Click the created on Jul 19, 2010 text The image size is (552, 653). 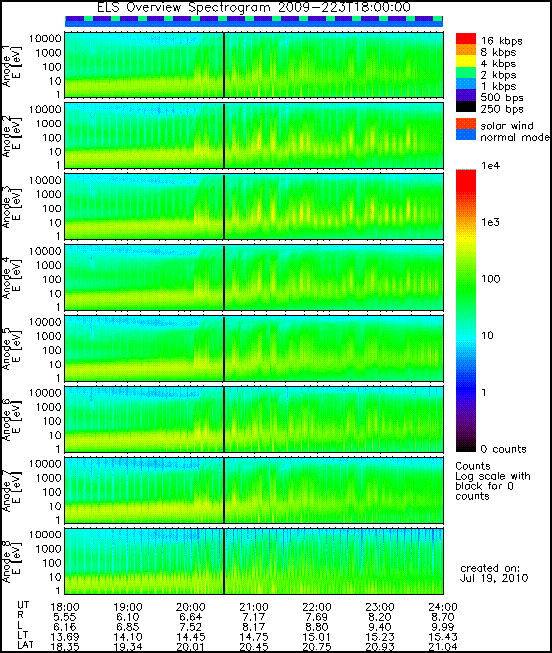[x=494, y=573]
